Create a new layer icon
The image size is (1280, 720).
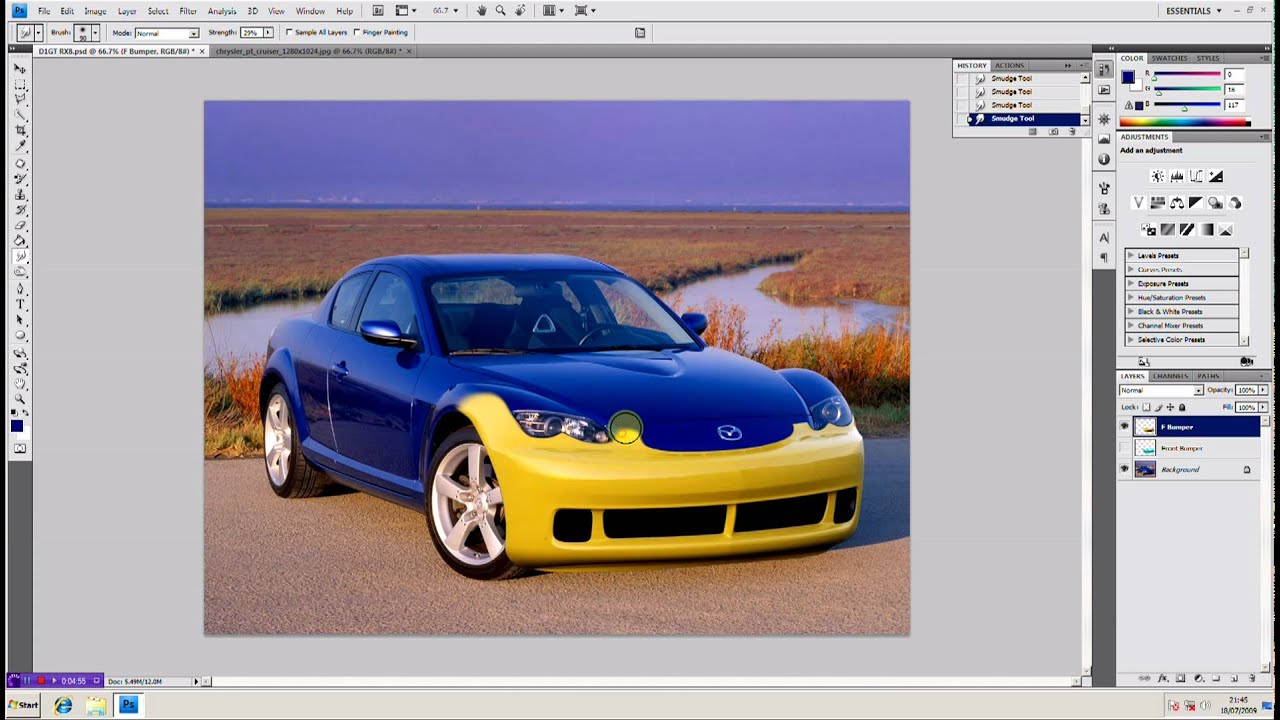pos(1234,679)
